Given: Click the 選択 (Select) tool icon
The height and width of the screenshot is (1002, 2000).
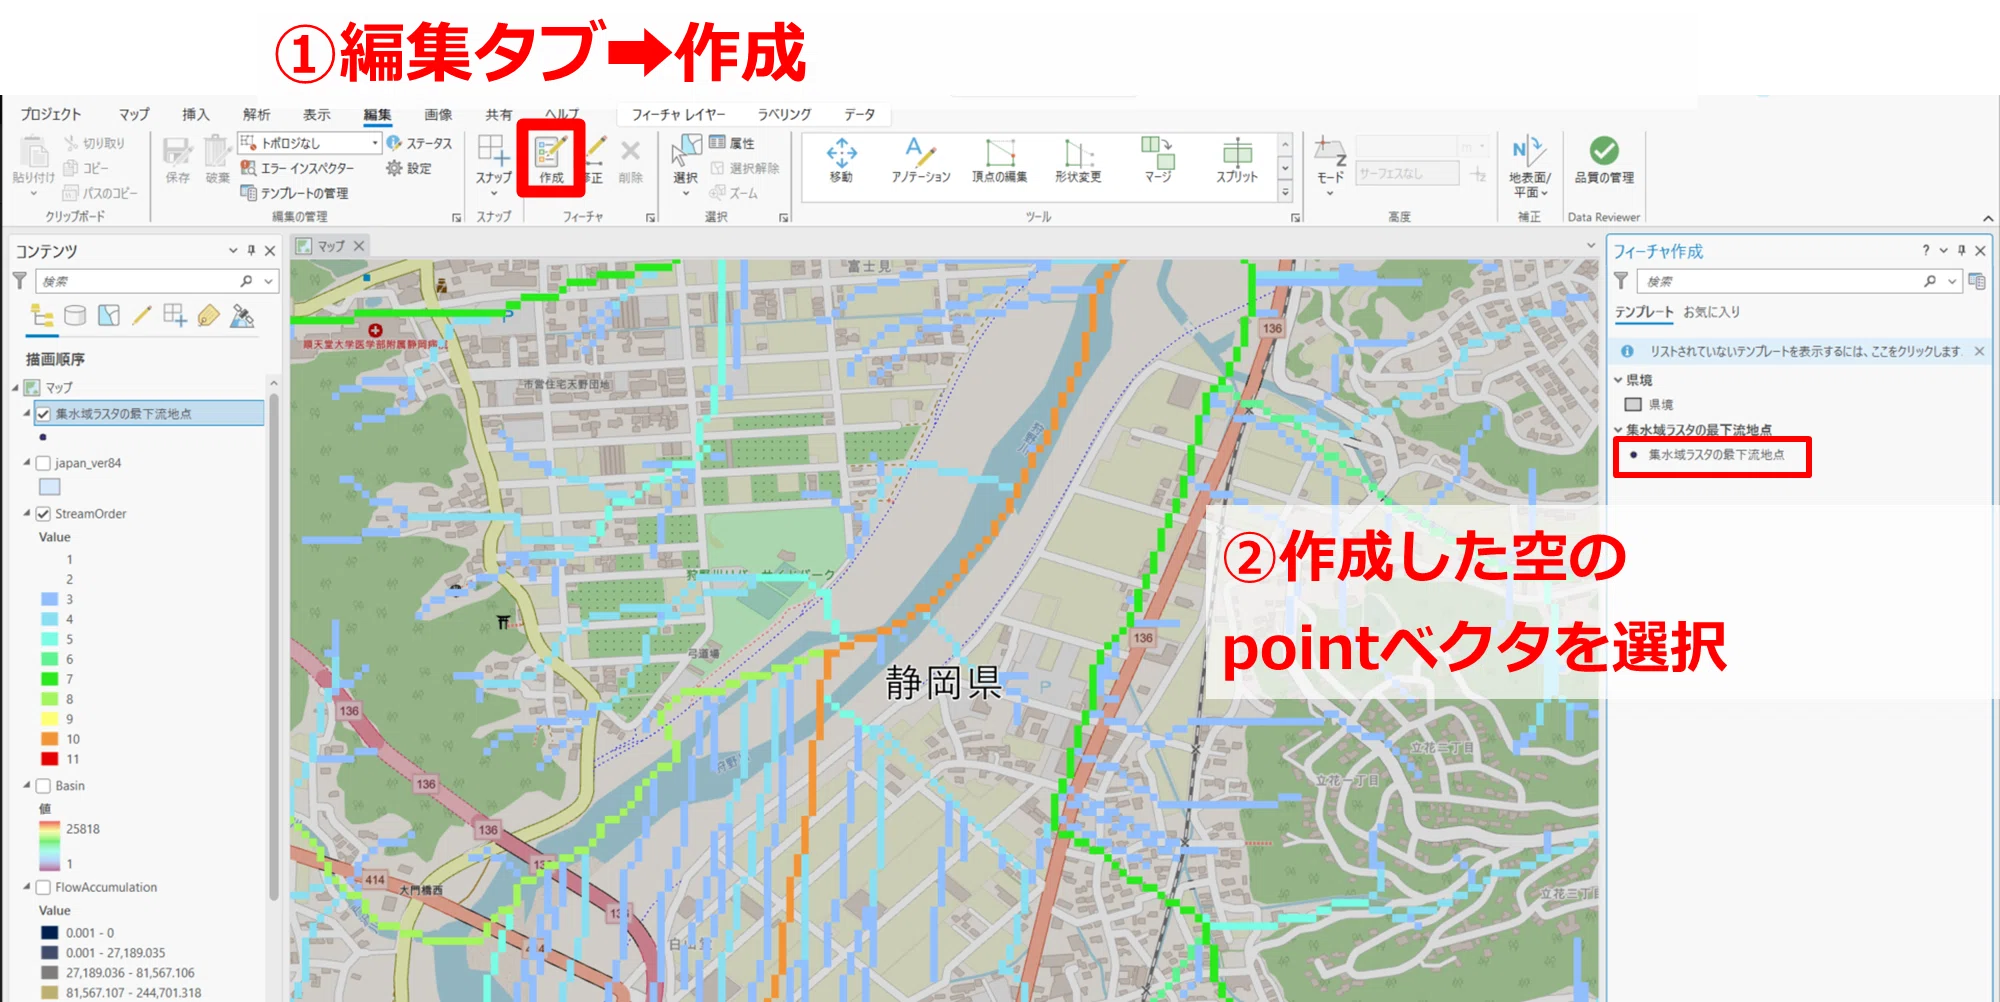Looking at the screenshot, I should coord(685,152).
